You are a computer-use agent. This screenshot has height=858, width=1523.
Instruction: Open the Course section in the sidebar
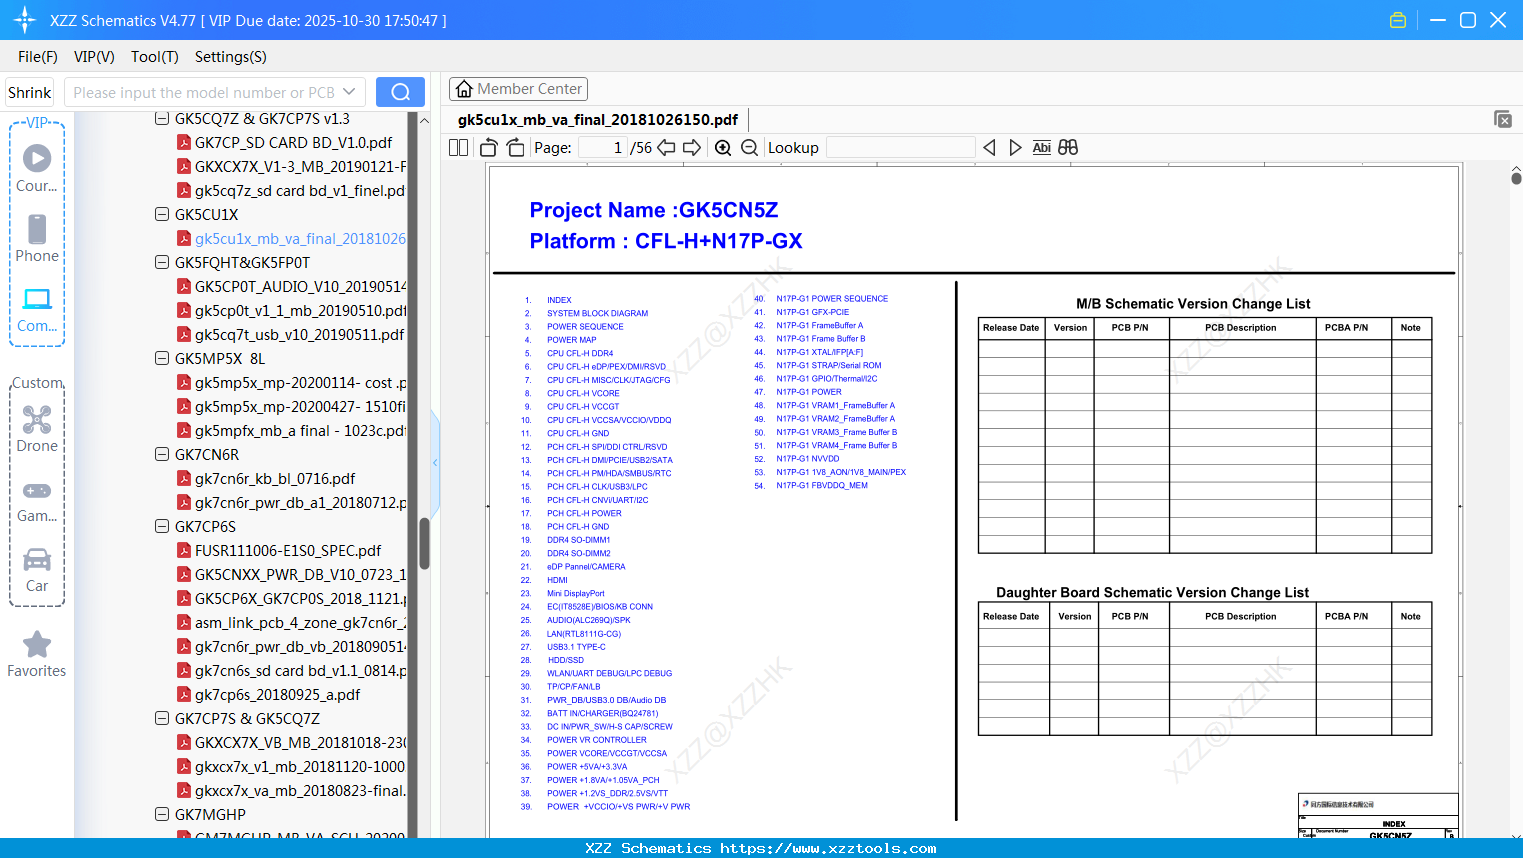tap(37, 168)
